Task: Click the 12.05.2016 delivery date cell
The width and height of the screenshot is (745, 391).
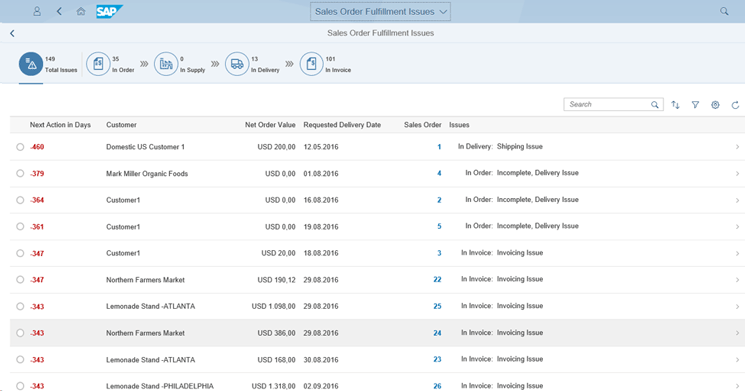Action: 321,147
